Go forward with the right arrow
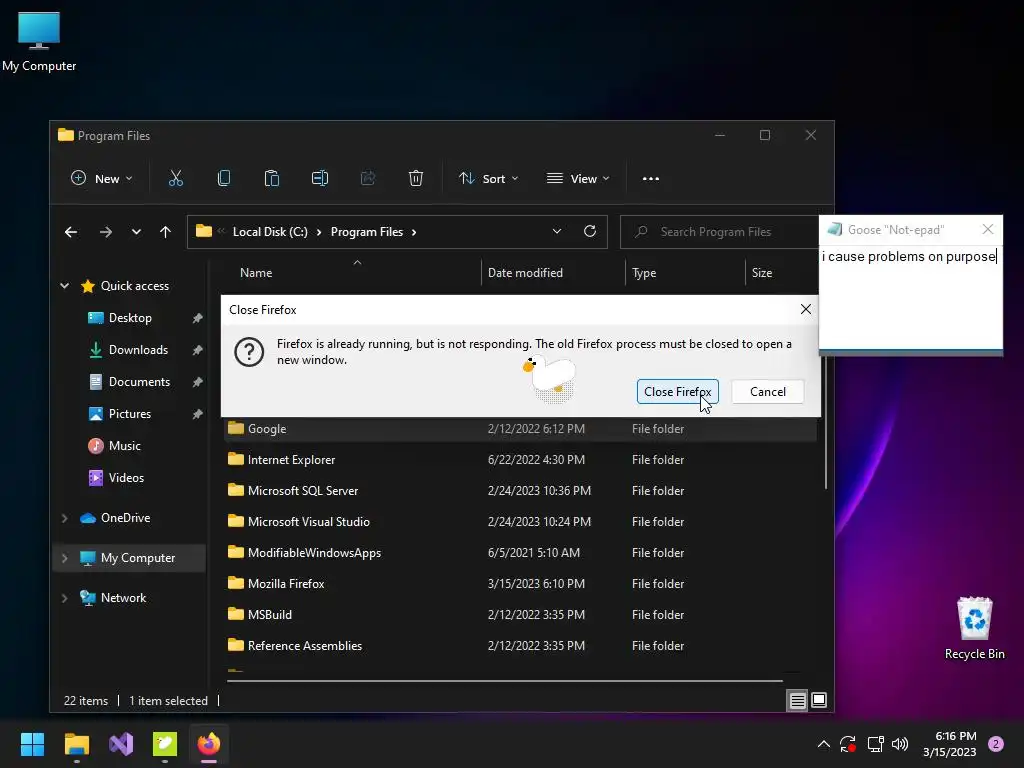This screenshot has width=1024, height=768. pos(106,232)
